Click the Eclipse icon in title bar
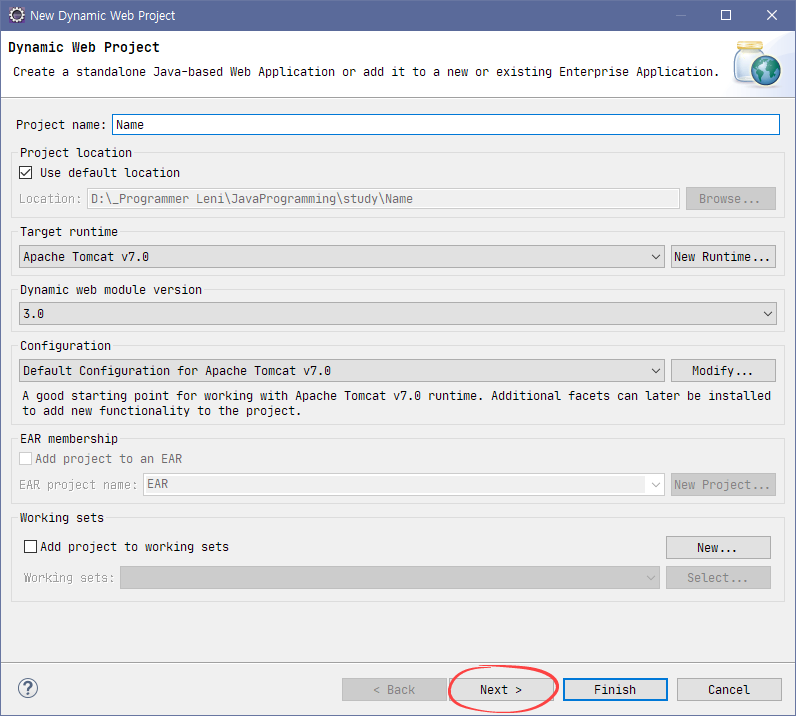This screenshot has height=716, width=796. click(16, 15)
